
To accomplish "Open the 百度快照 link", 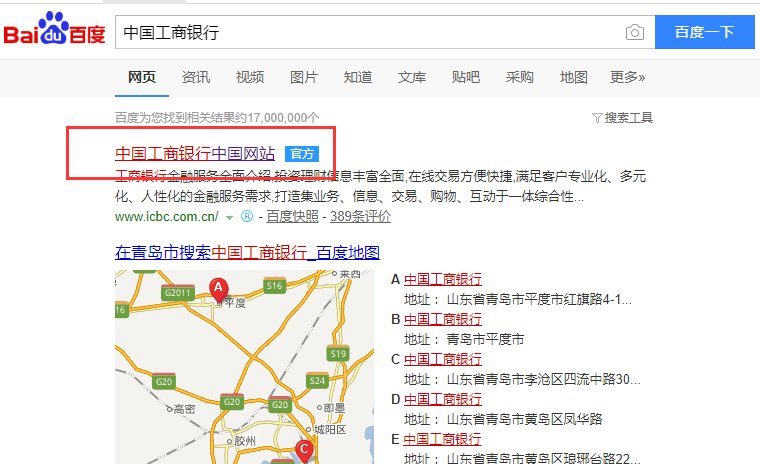I will (x=292, y=216).
